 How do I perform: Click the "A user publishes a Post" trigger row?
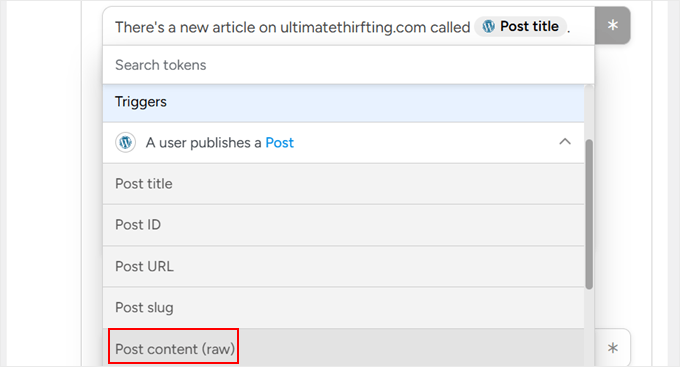343,143
